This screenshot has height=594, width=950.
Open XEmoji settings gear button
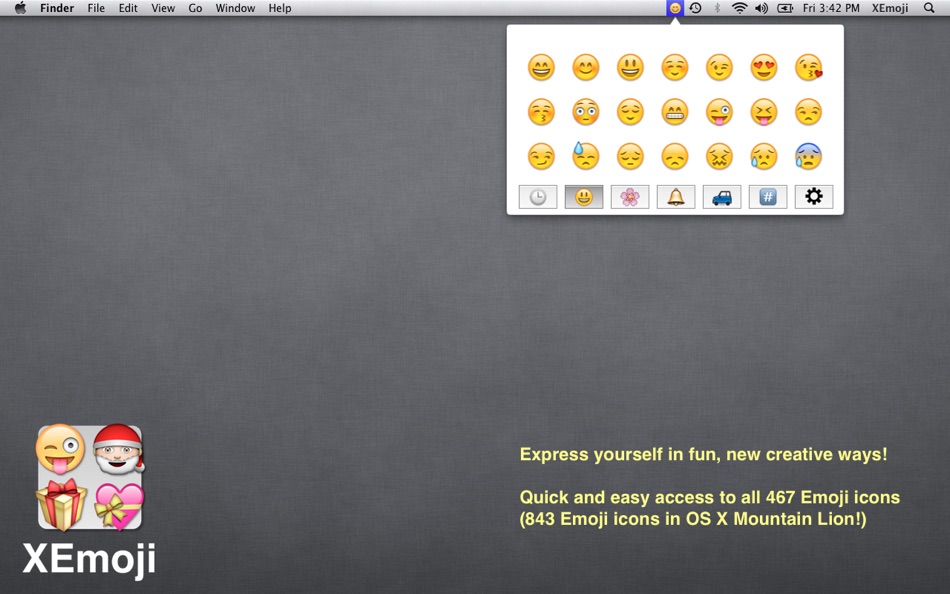tap(814, 197)
